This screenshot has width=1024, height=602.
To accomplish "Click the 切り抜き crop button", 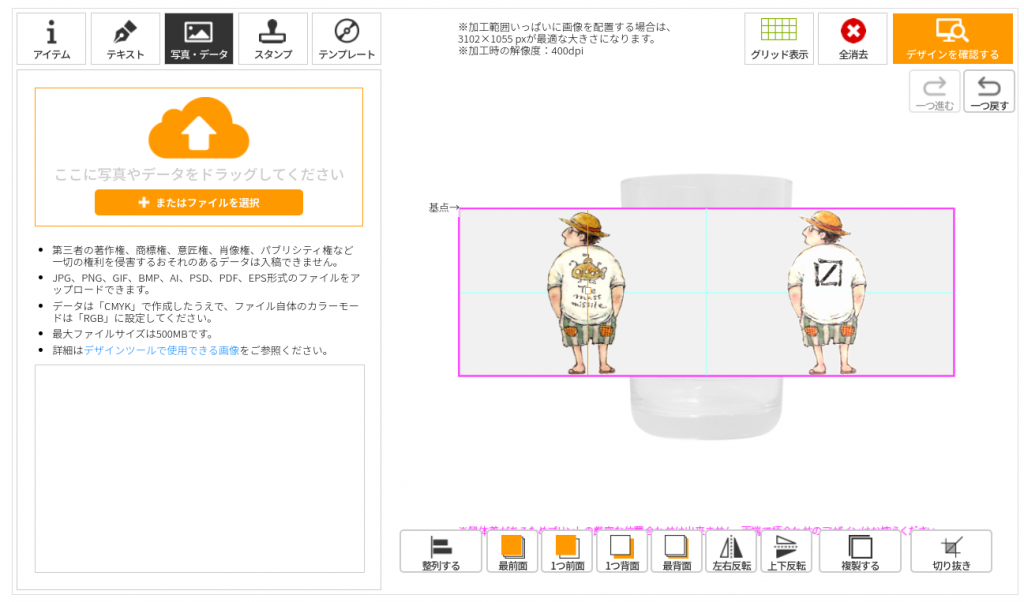I will 952,552.
